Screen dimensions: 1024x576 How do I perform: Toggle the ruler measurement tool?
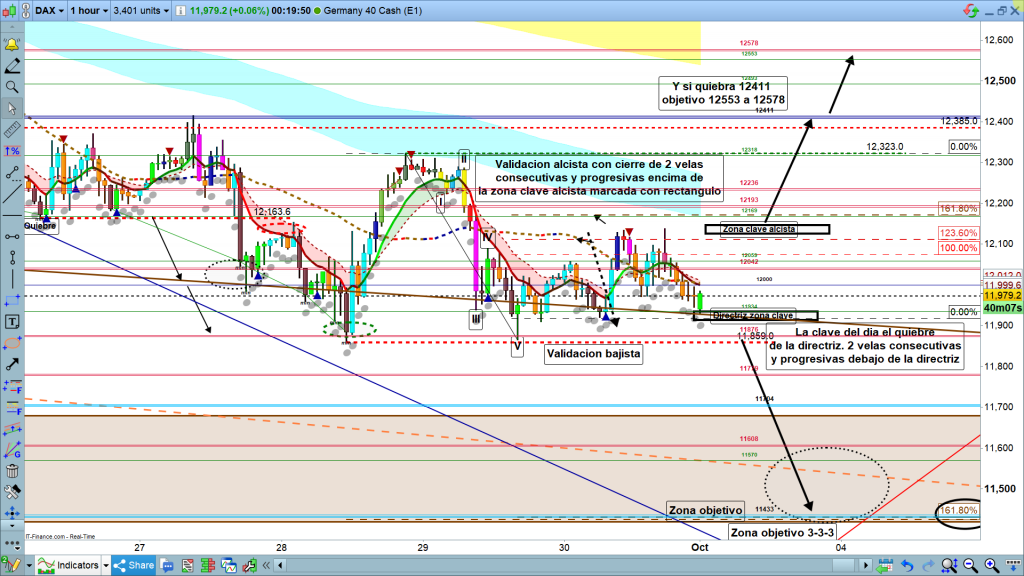coord(13,129)
